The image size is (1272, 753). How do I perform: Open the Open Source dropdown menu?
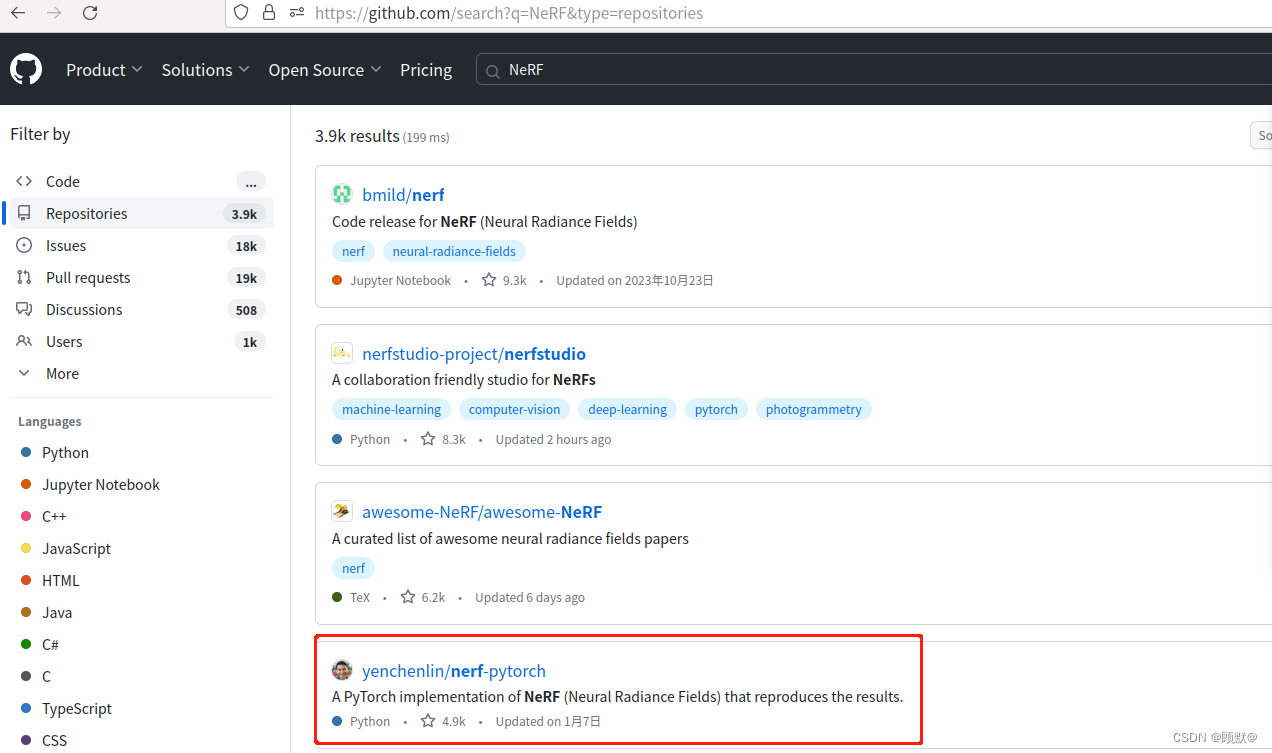pyautogui.click(x=325, y=70)
